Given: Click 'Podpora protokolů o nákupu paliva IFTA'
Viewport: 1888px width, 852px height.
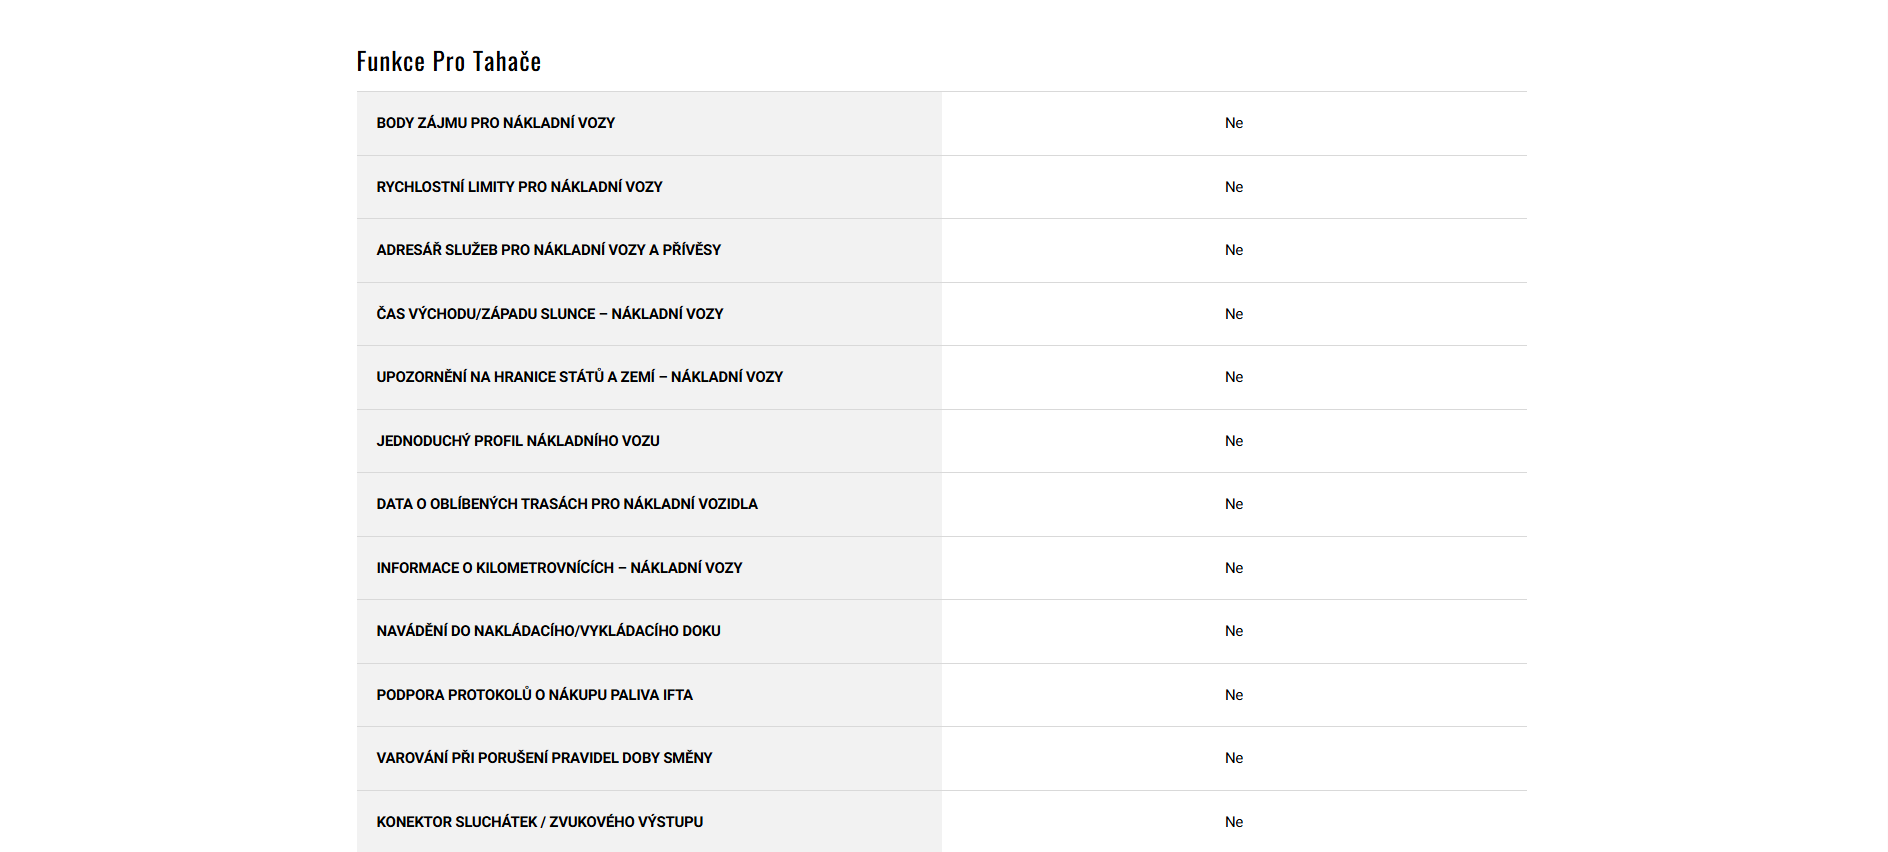Looking at the screenshot, I should pyautogui.click(x=534, y=695).
